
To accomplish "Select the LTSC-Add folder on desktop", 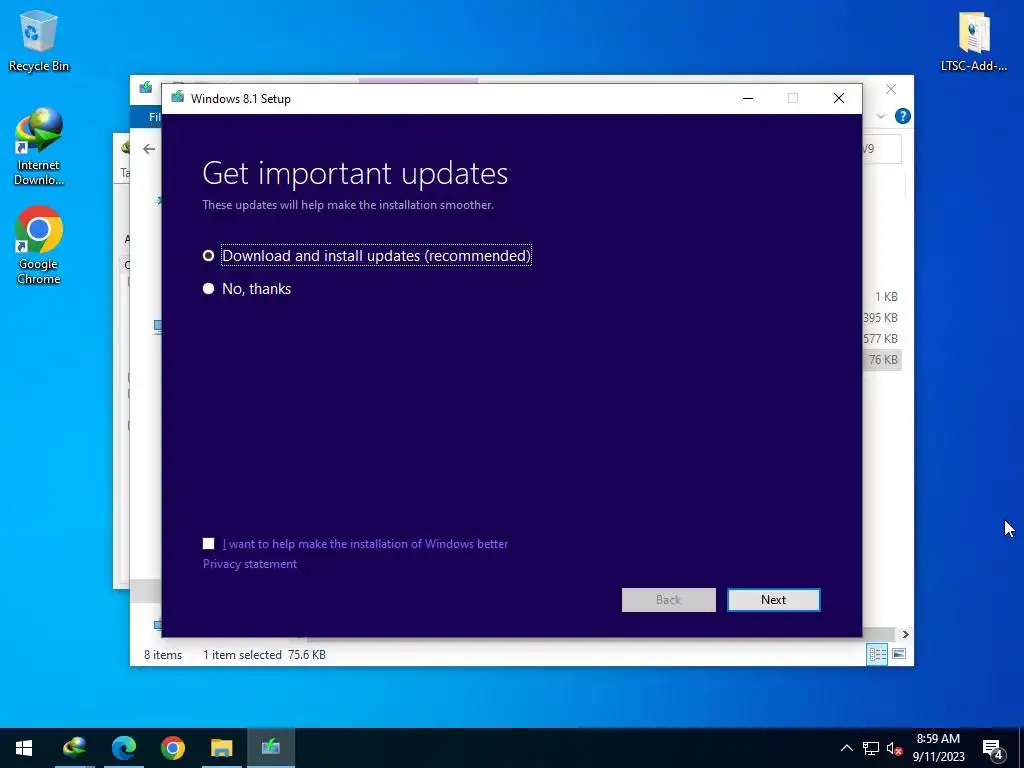I will coord(974,40).
